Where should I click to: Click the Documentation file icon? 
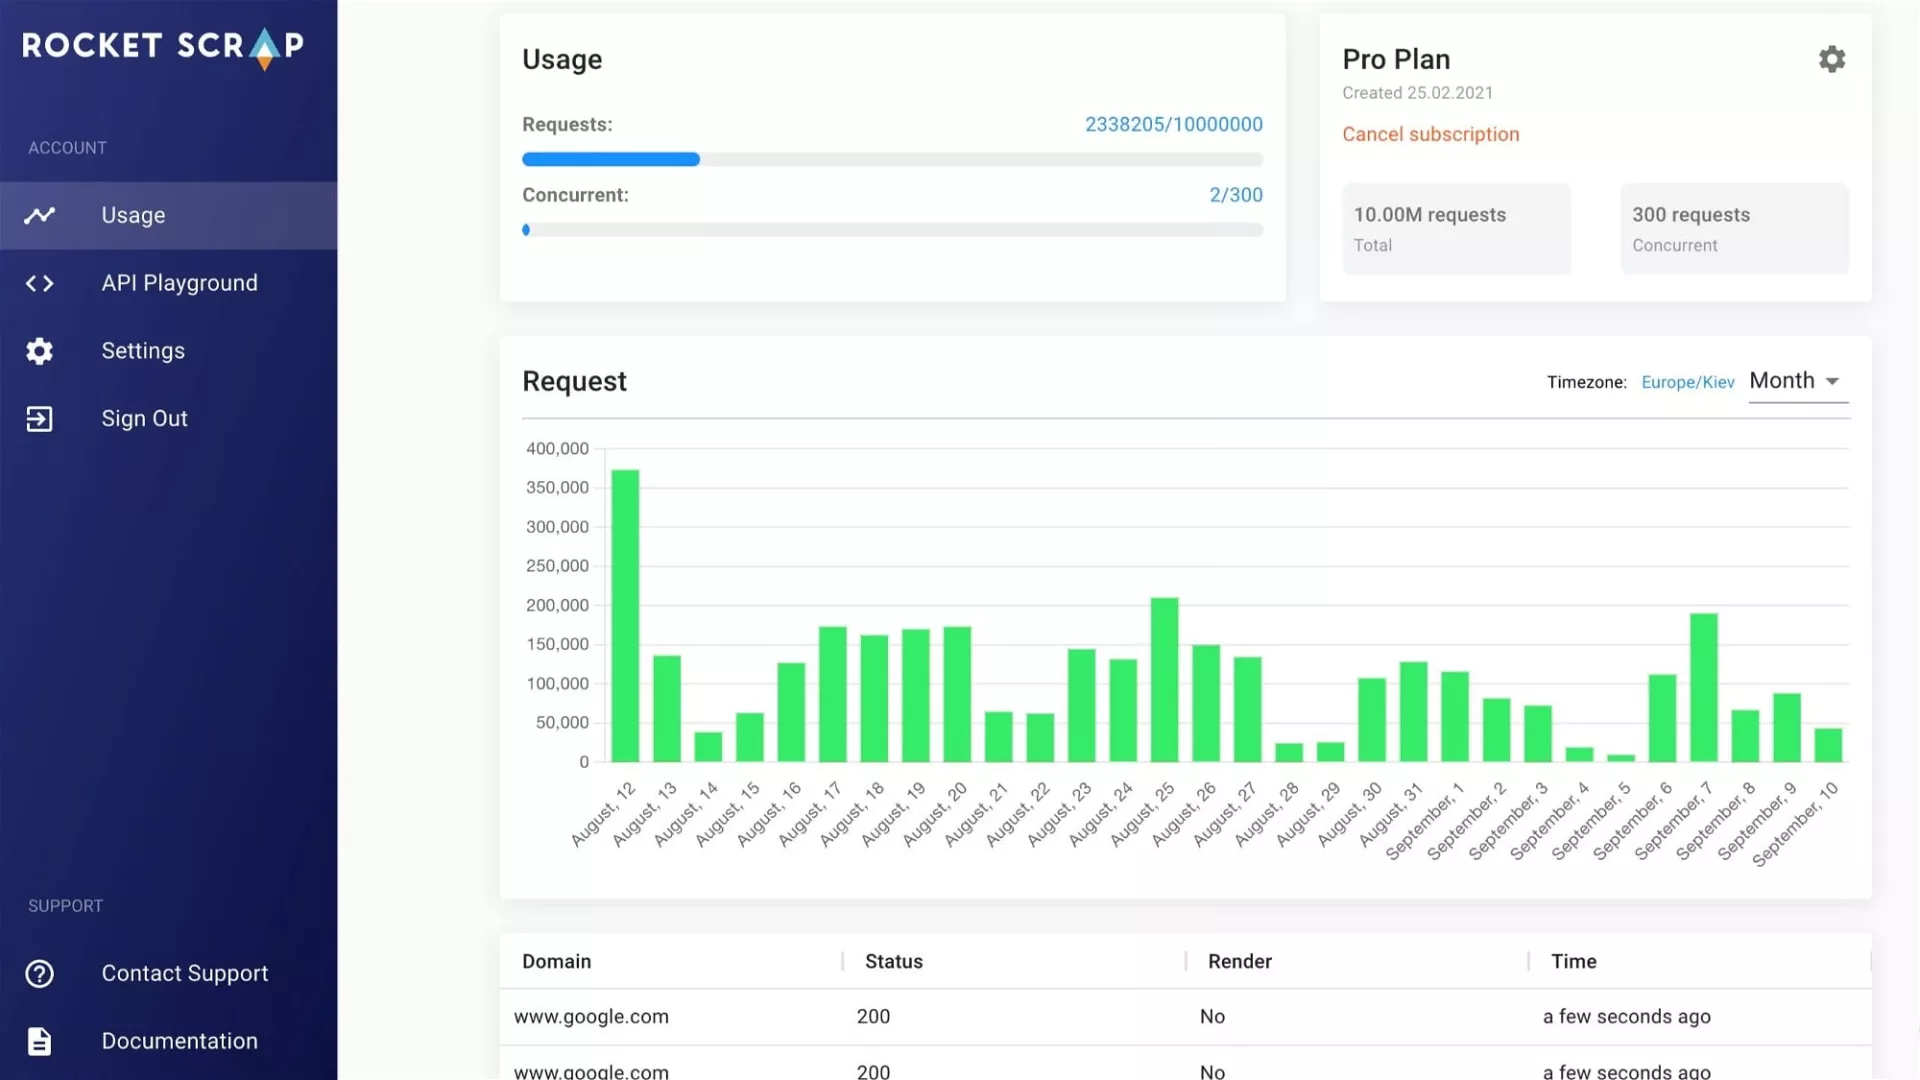[x=40, y=1041]
